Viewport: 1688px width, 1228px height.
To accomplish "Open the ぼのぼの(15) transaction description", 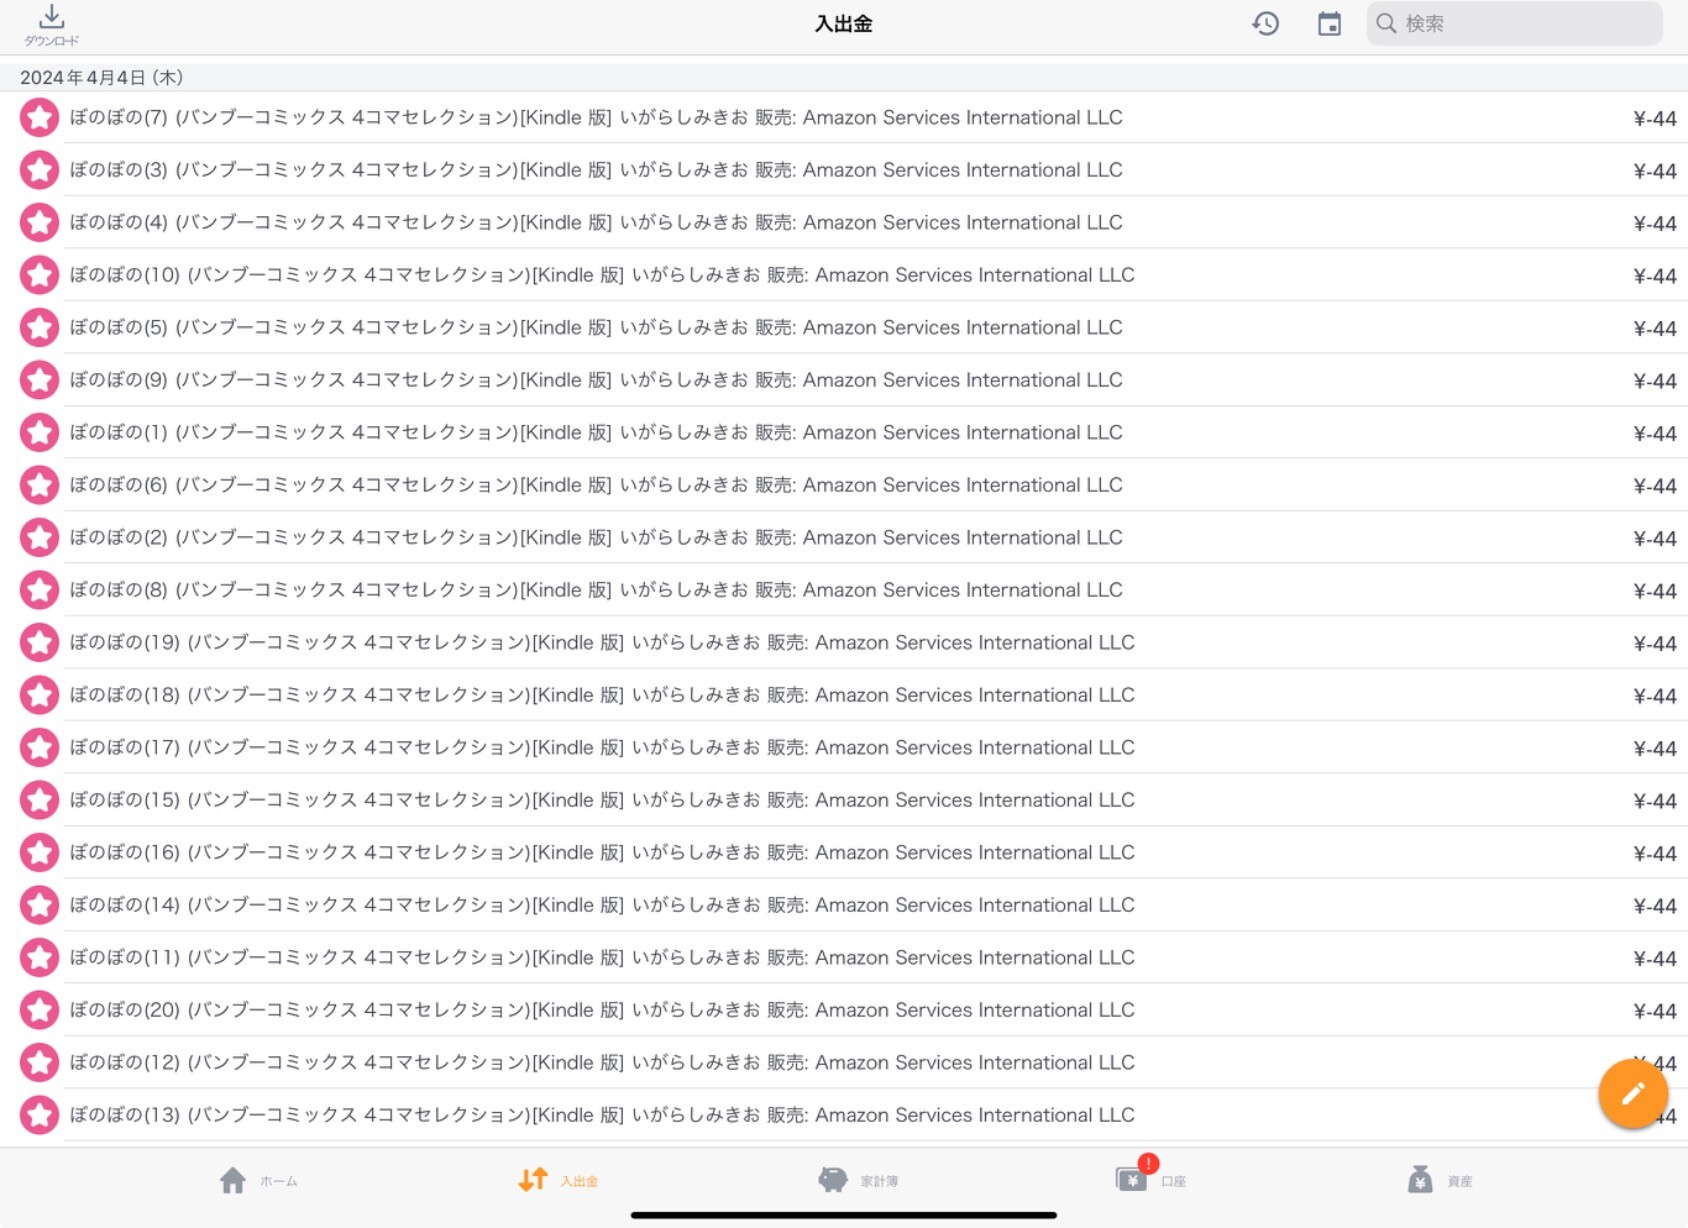I will (x=602, y=800).
